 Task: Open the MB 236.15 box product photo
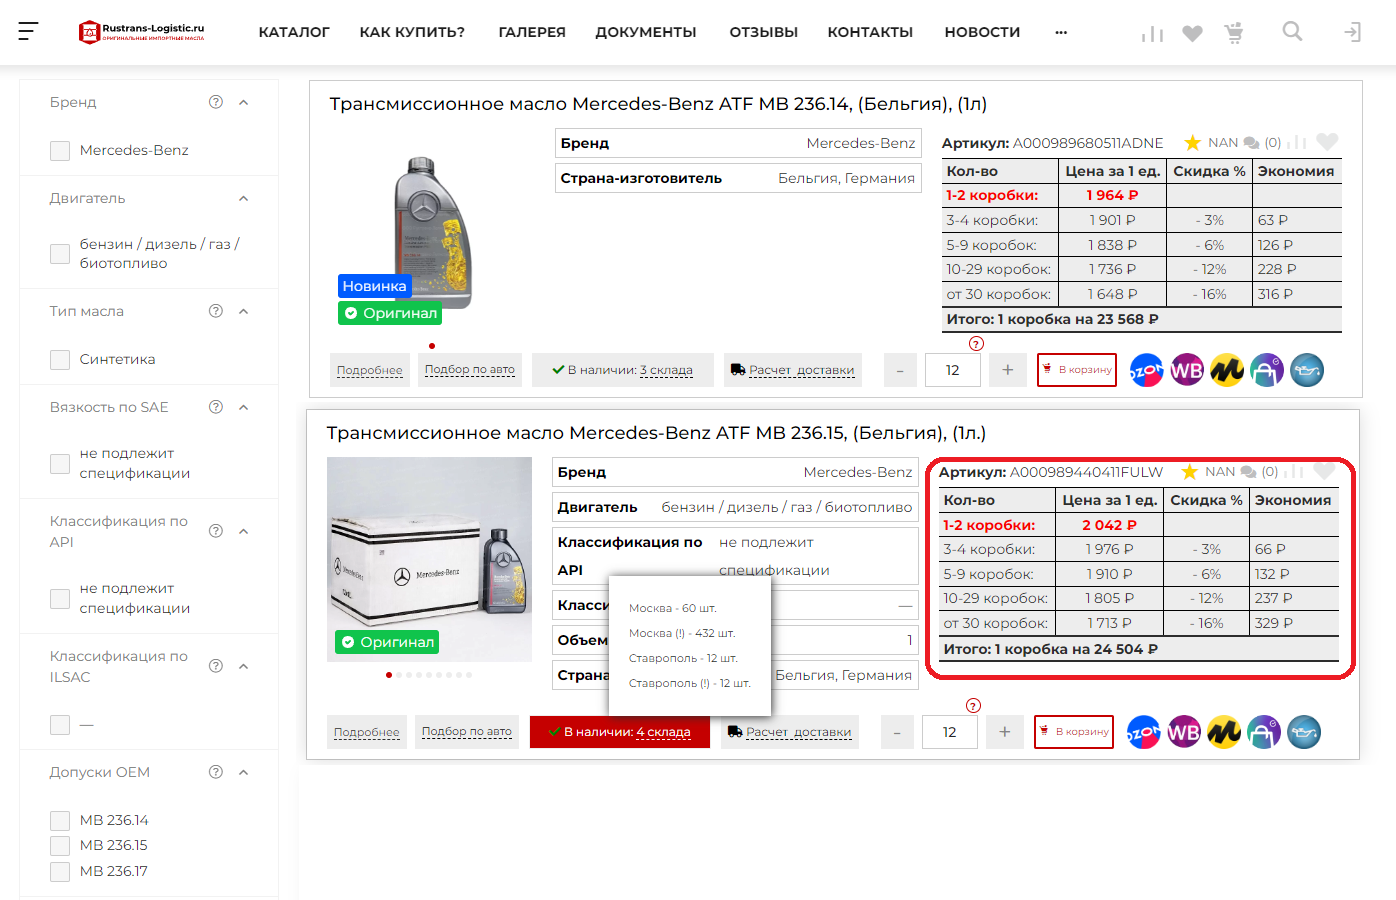pyautogui.click(x=429, y=559)
